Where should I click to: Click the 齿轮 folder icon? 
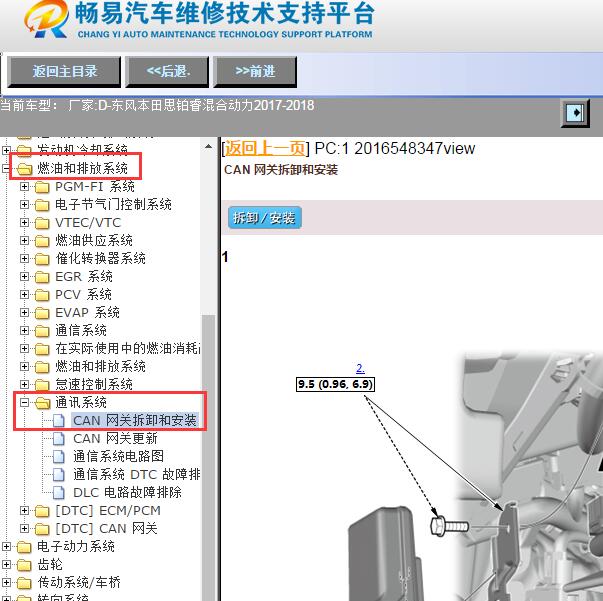click(24, 565)
